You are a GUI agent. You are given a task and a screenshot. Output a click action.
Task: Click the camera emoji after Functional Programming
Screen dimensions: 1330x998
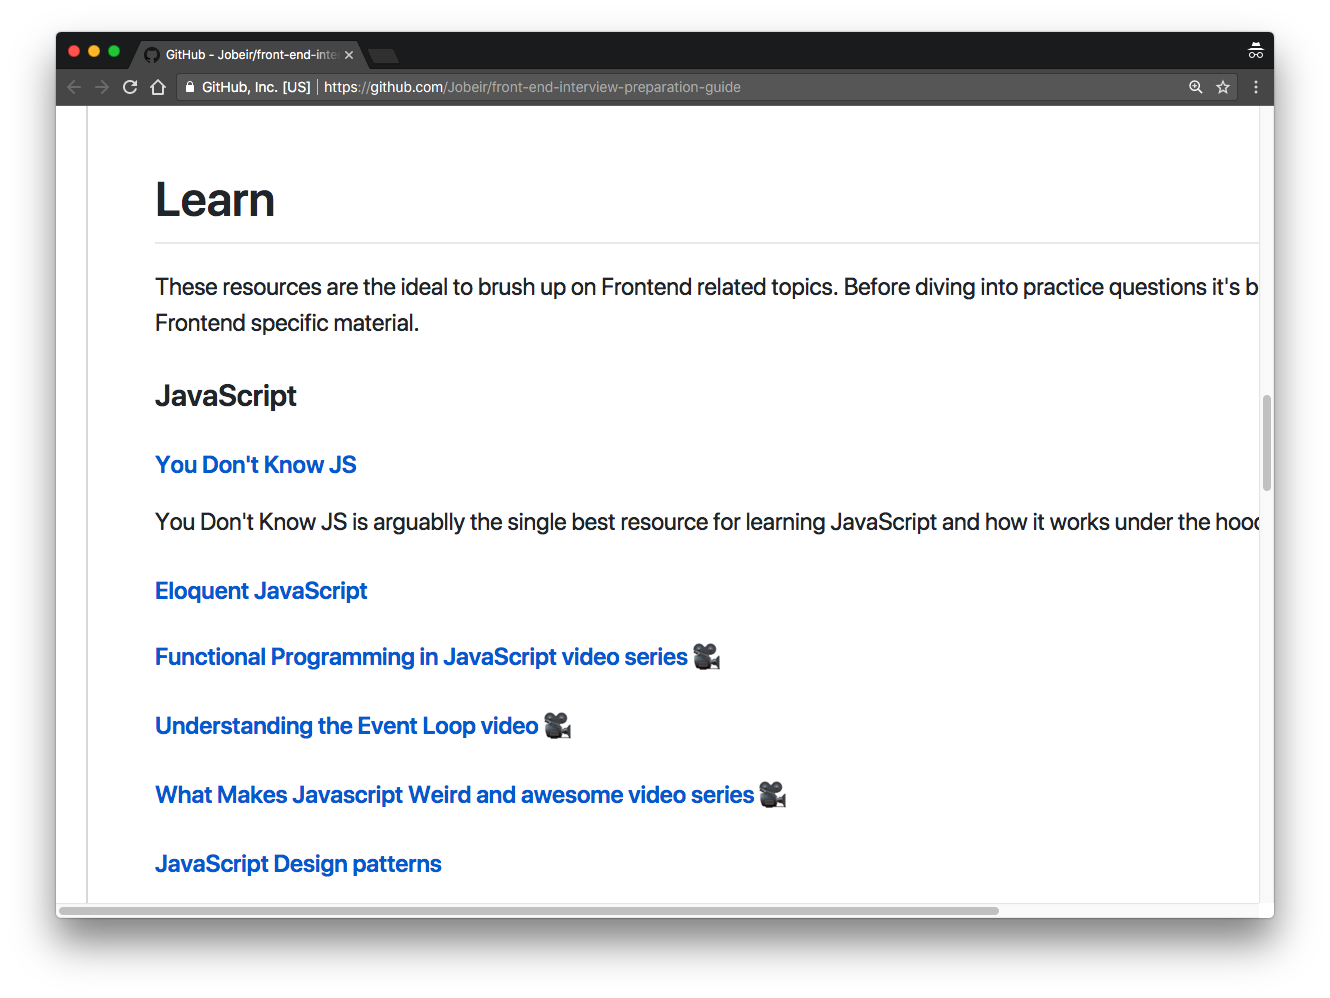click(707, 657)
